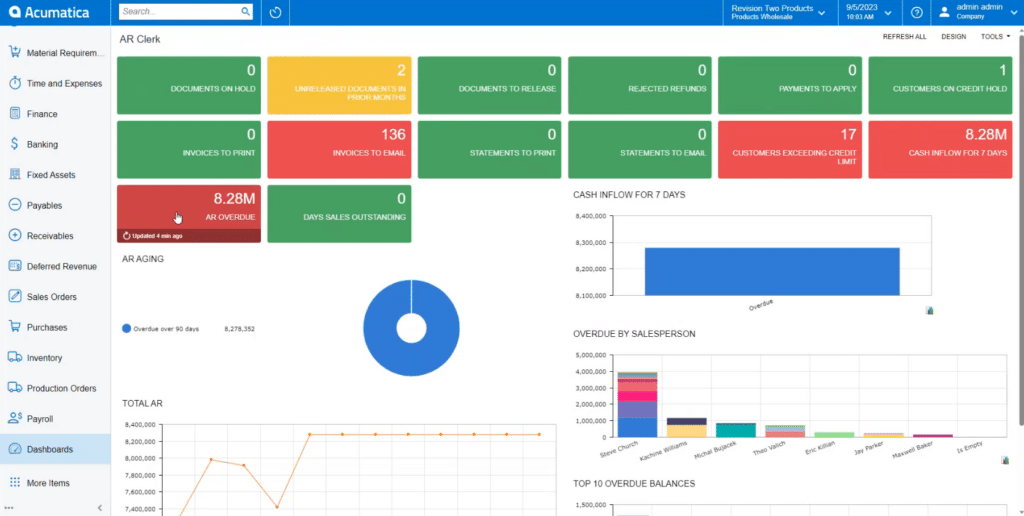Viewport: 1024px width, 516px height.
Task: Select Payroll label in sidebar
Action: click(40, 419)
